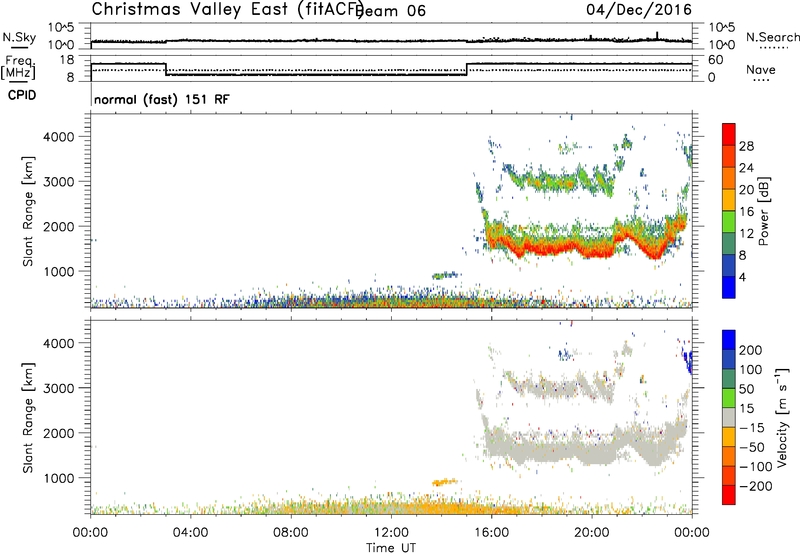Click the Time UT axis title
The image size is (800, 554).
(391, 548)
